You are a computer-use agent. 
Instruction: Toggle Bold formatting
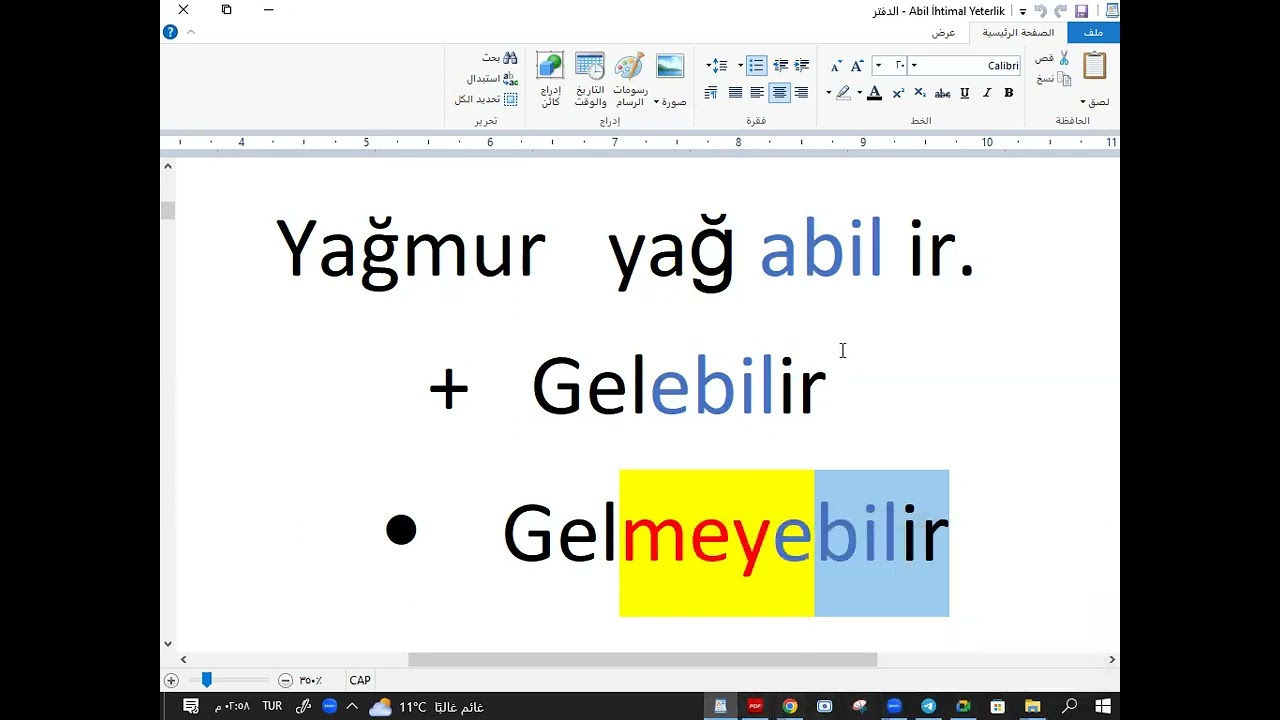click(1008, 93)
